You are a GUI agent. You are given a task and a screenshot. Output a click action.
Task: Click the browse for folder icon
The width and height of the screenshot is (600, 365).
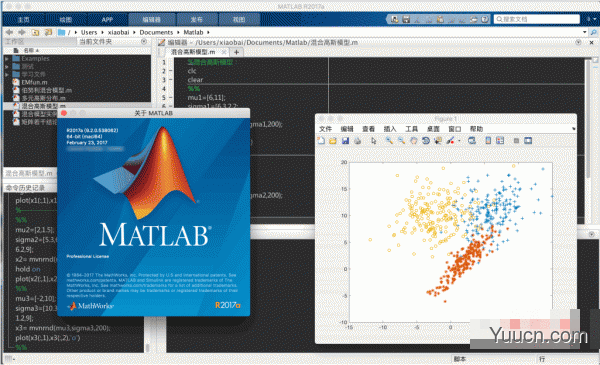point(48,33)
